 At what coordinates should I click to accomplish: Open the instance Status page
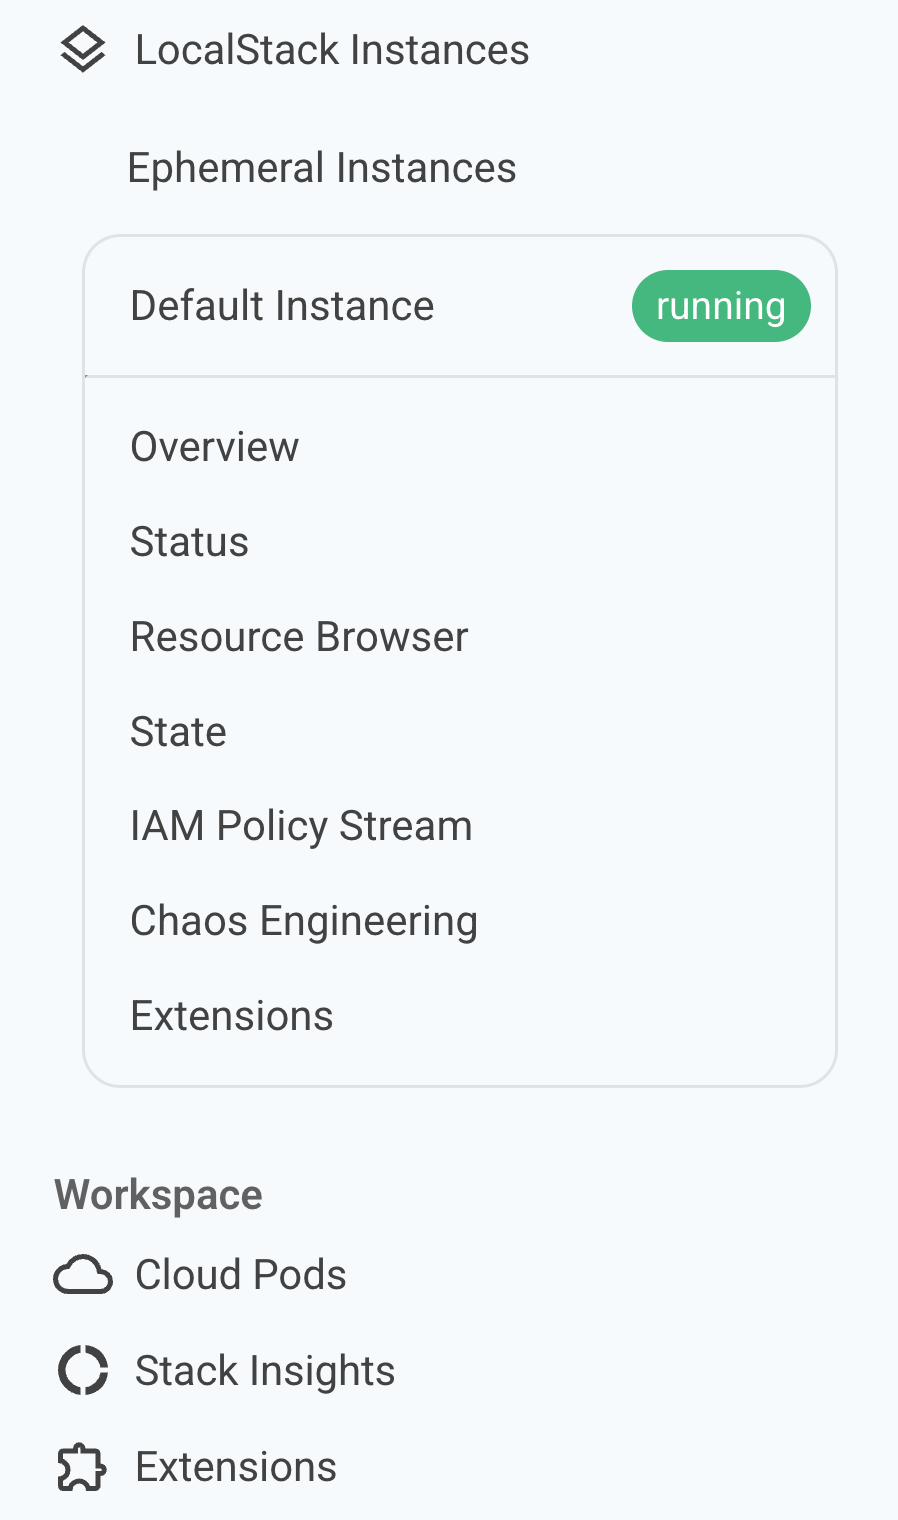click(189, 542)
